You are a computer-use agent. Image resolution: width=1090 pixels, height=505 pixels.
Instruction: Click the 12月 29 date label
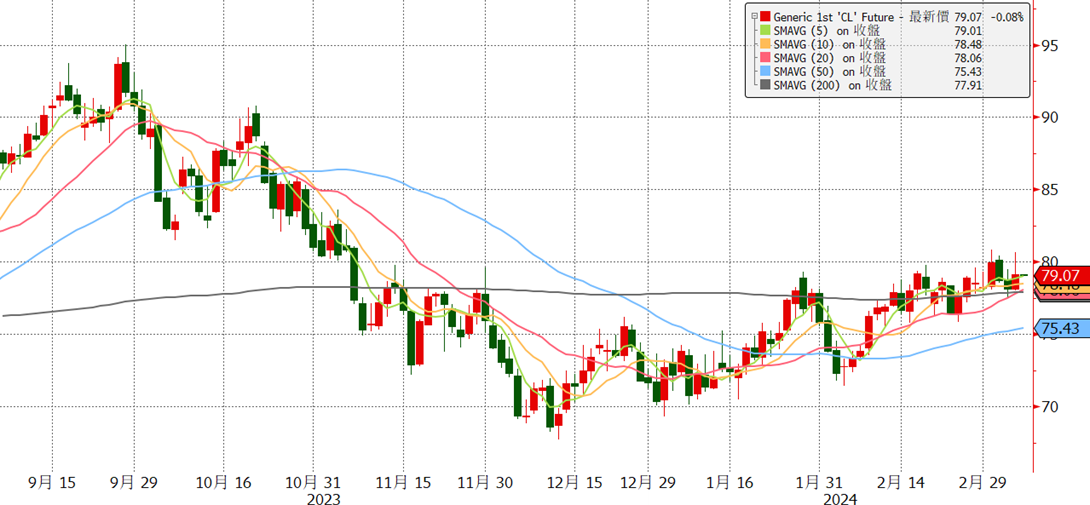(x=648, y=481)
